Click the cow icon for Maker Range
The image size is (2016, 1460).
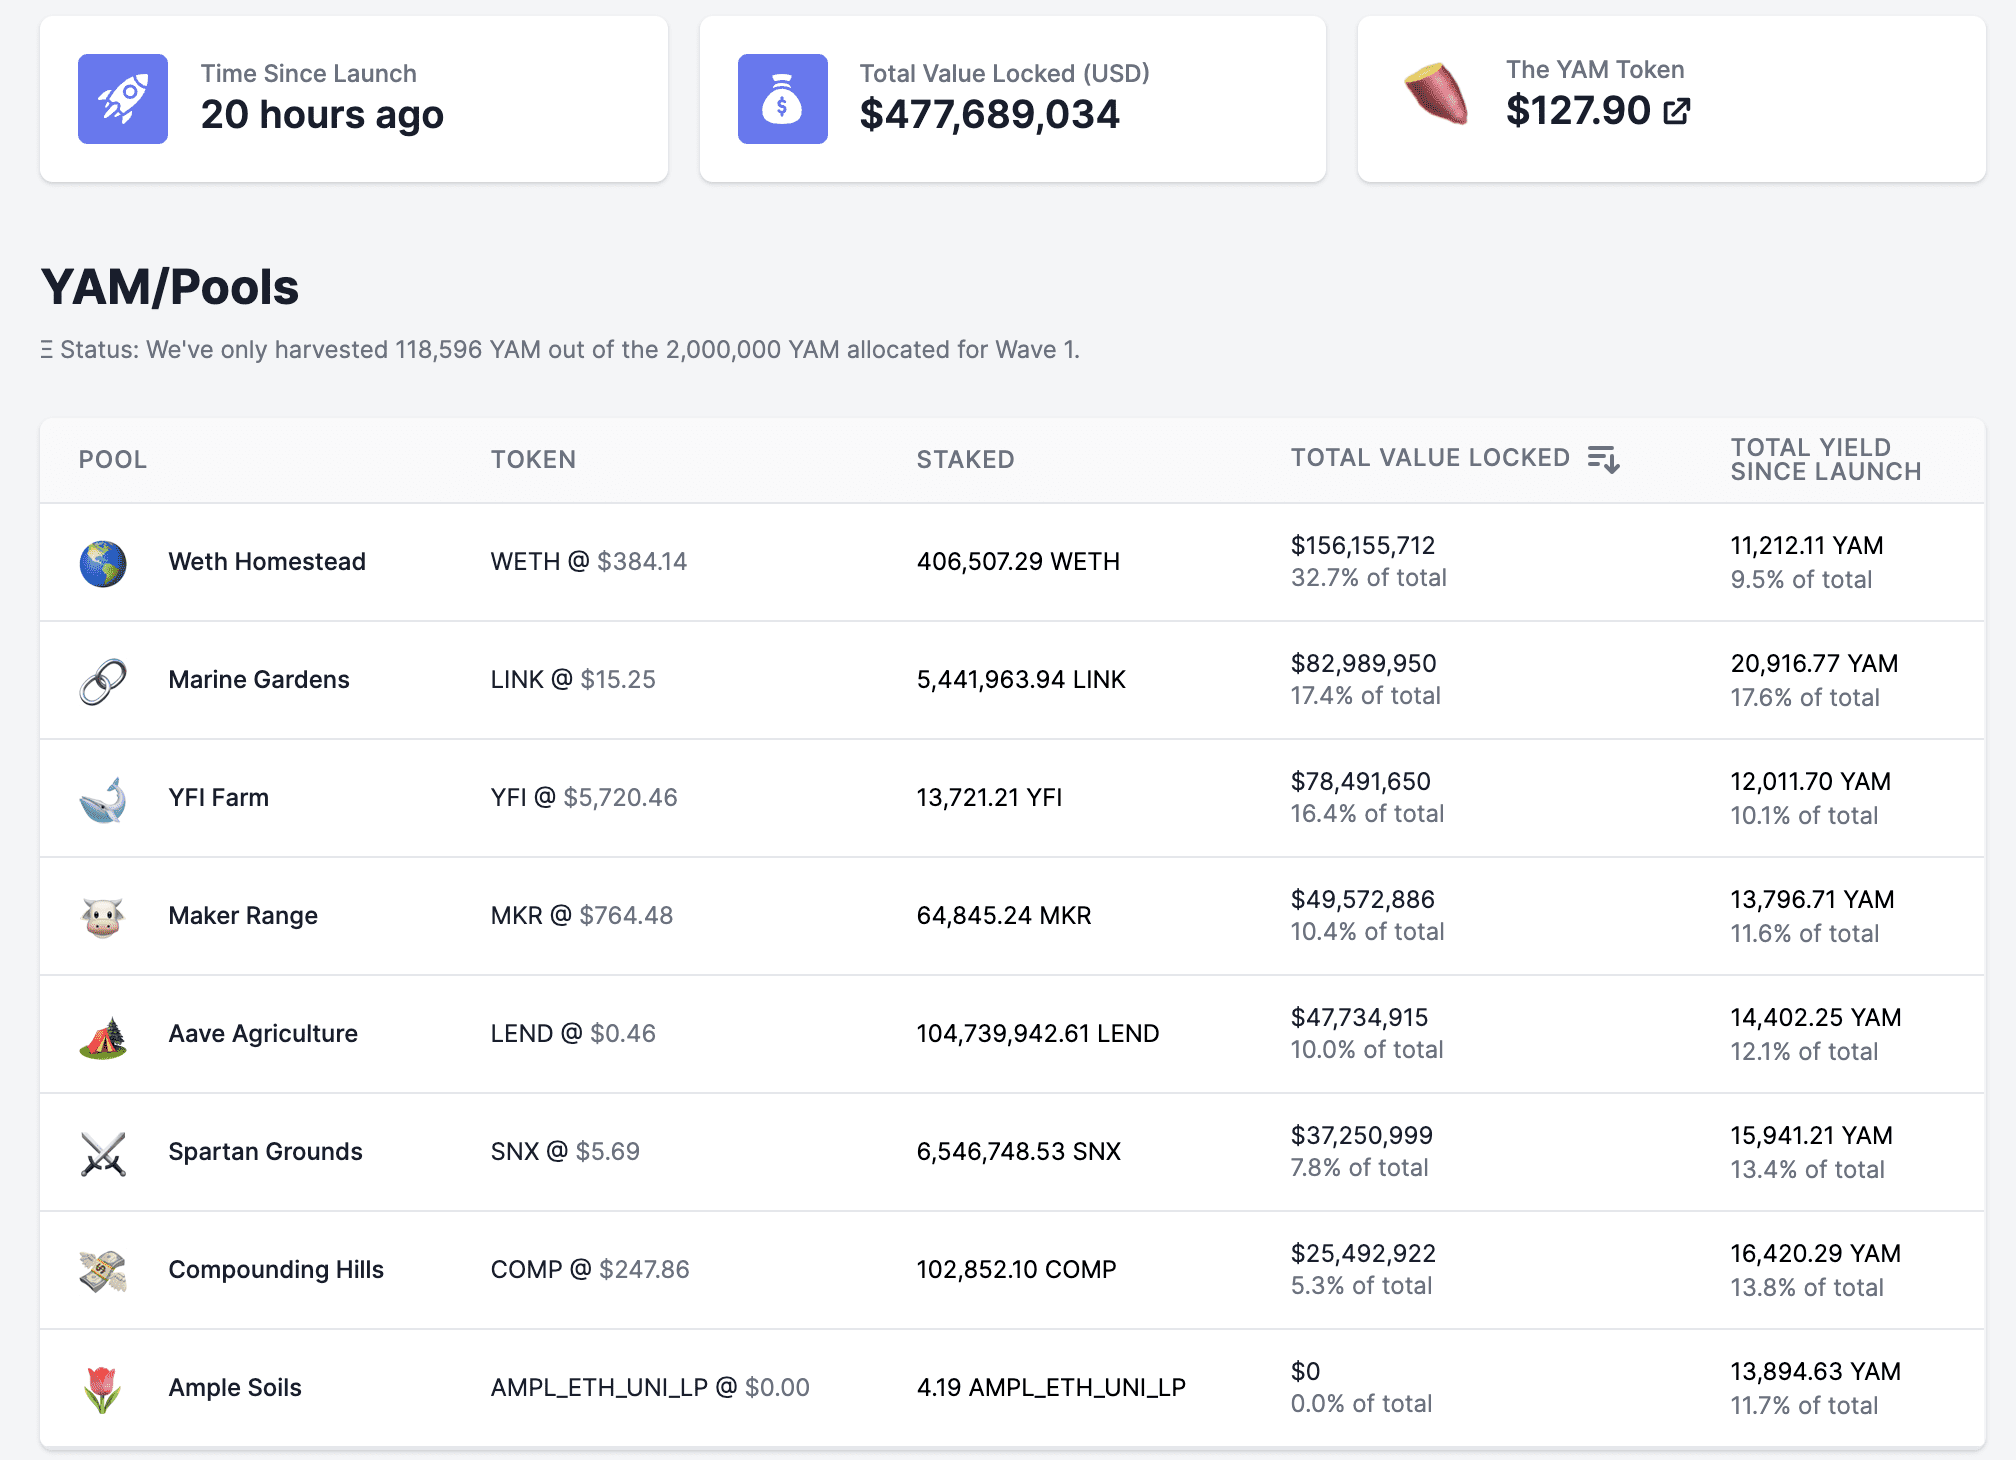point(103,917)
